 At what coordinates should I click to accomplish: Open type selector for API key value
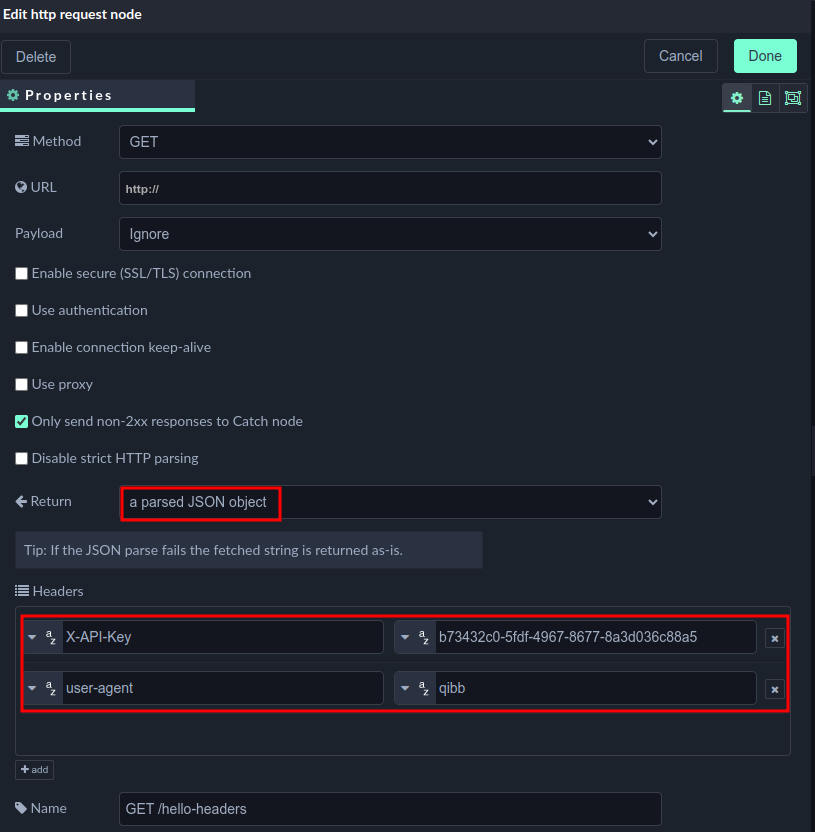[414, 638]
